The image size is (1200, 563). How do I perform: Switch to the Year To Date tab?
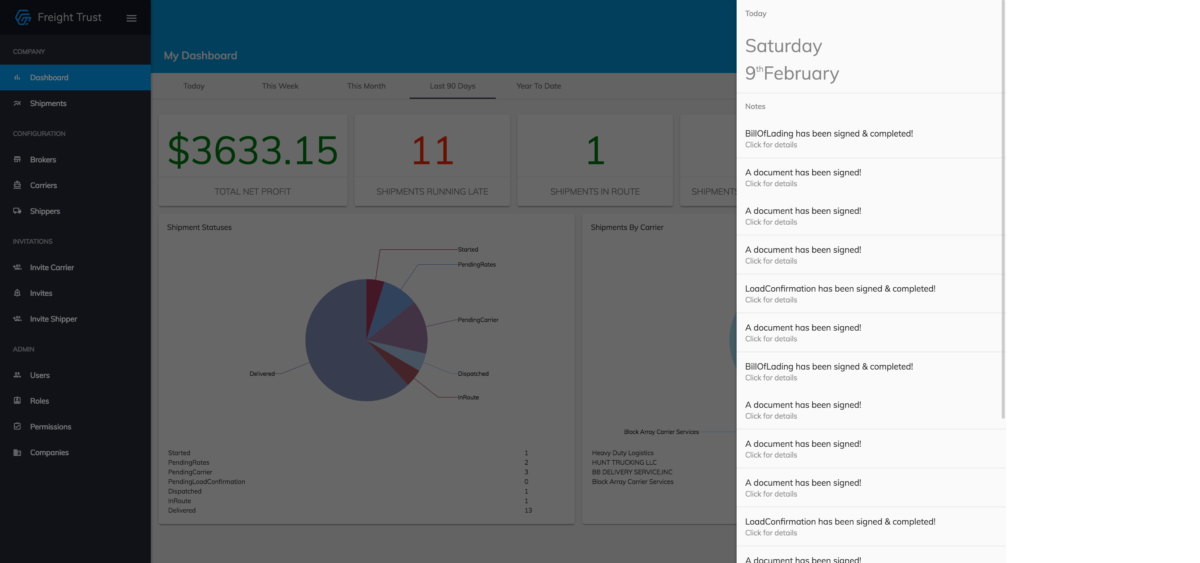click(x=538, y=86)
